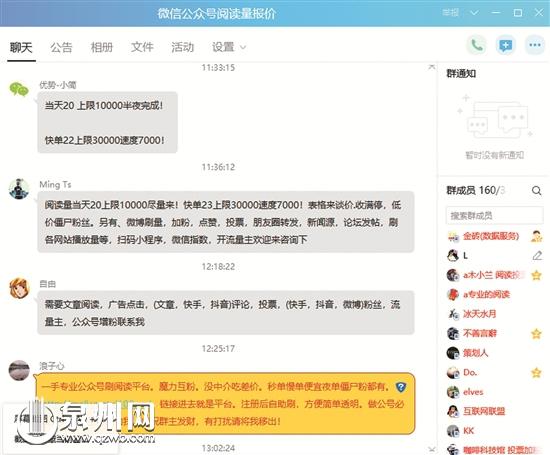Click star icon beside 不善言辞
The image size is (550, 455).
coord(536,334)
